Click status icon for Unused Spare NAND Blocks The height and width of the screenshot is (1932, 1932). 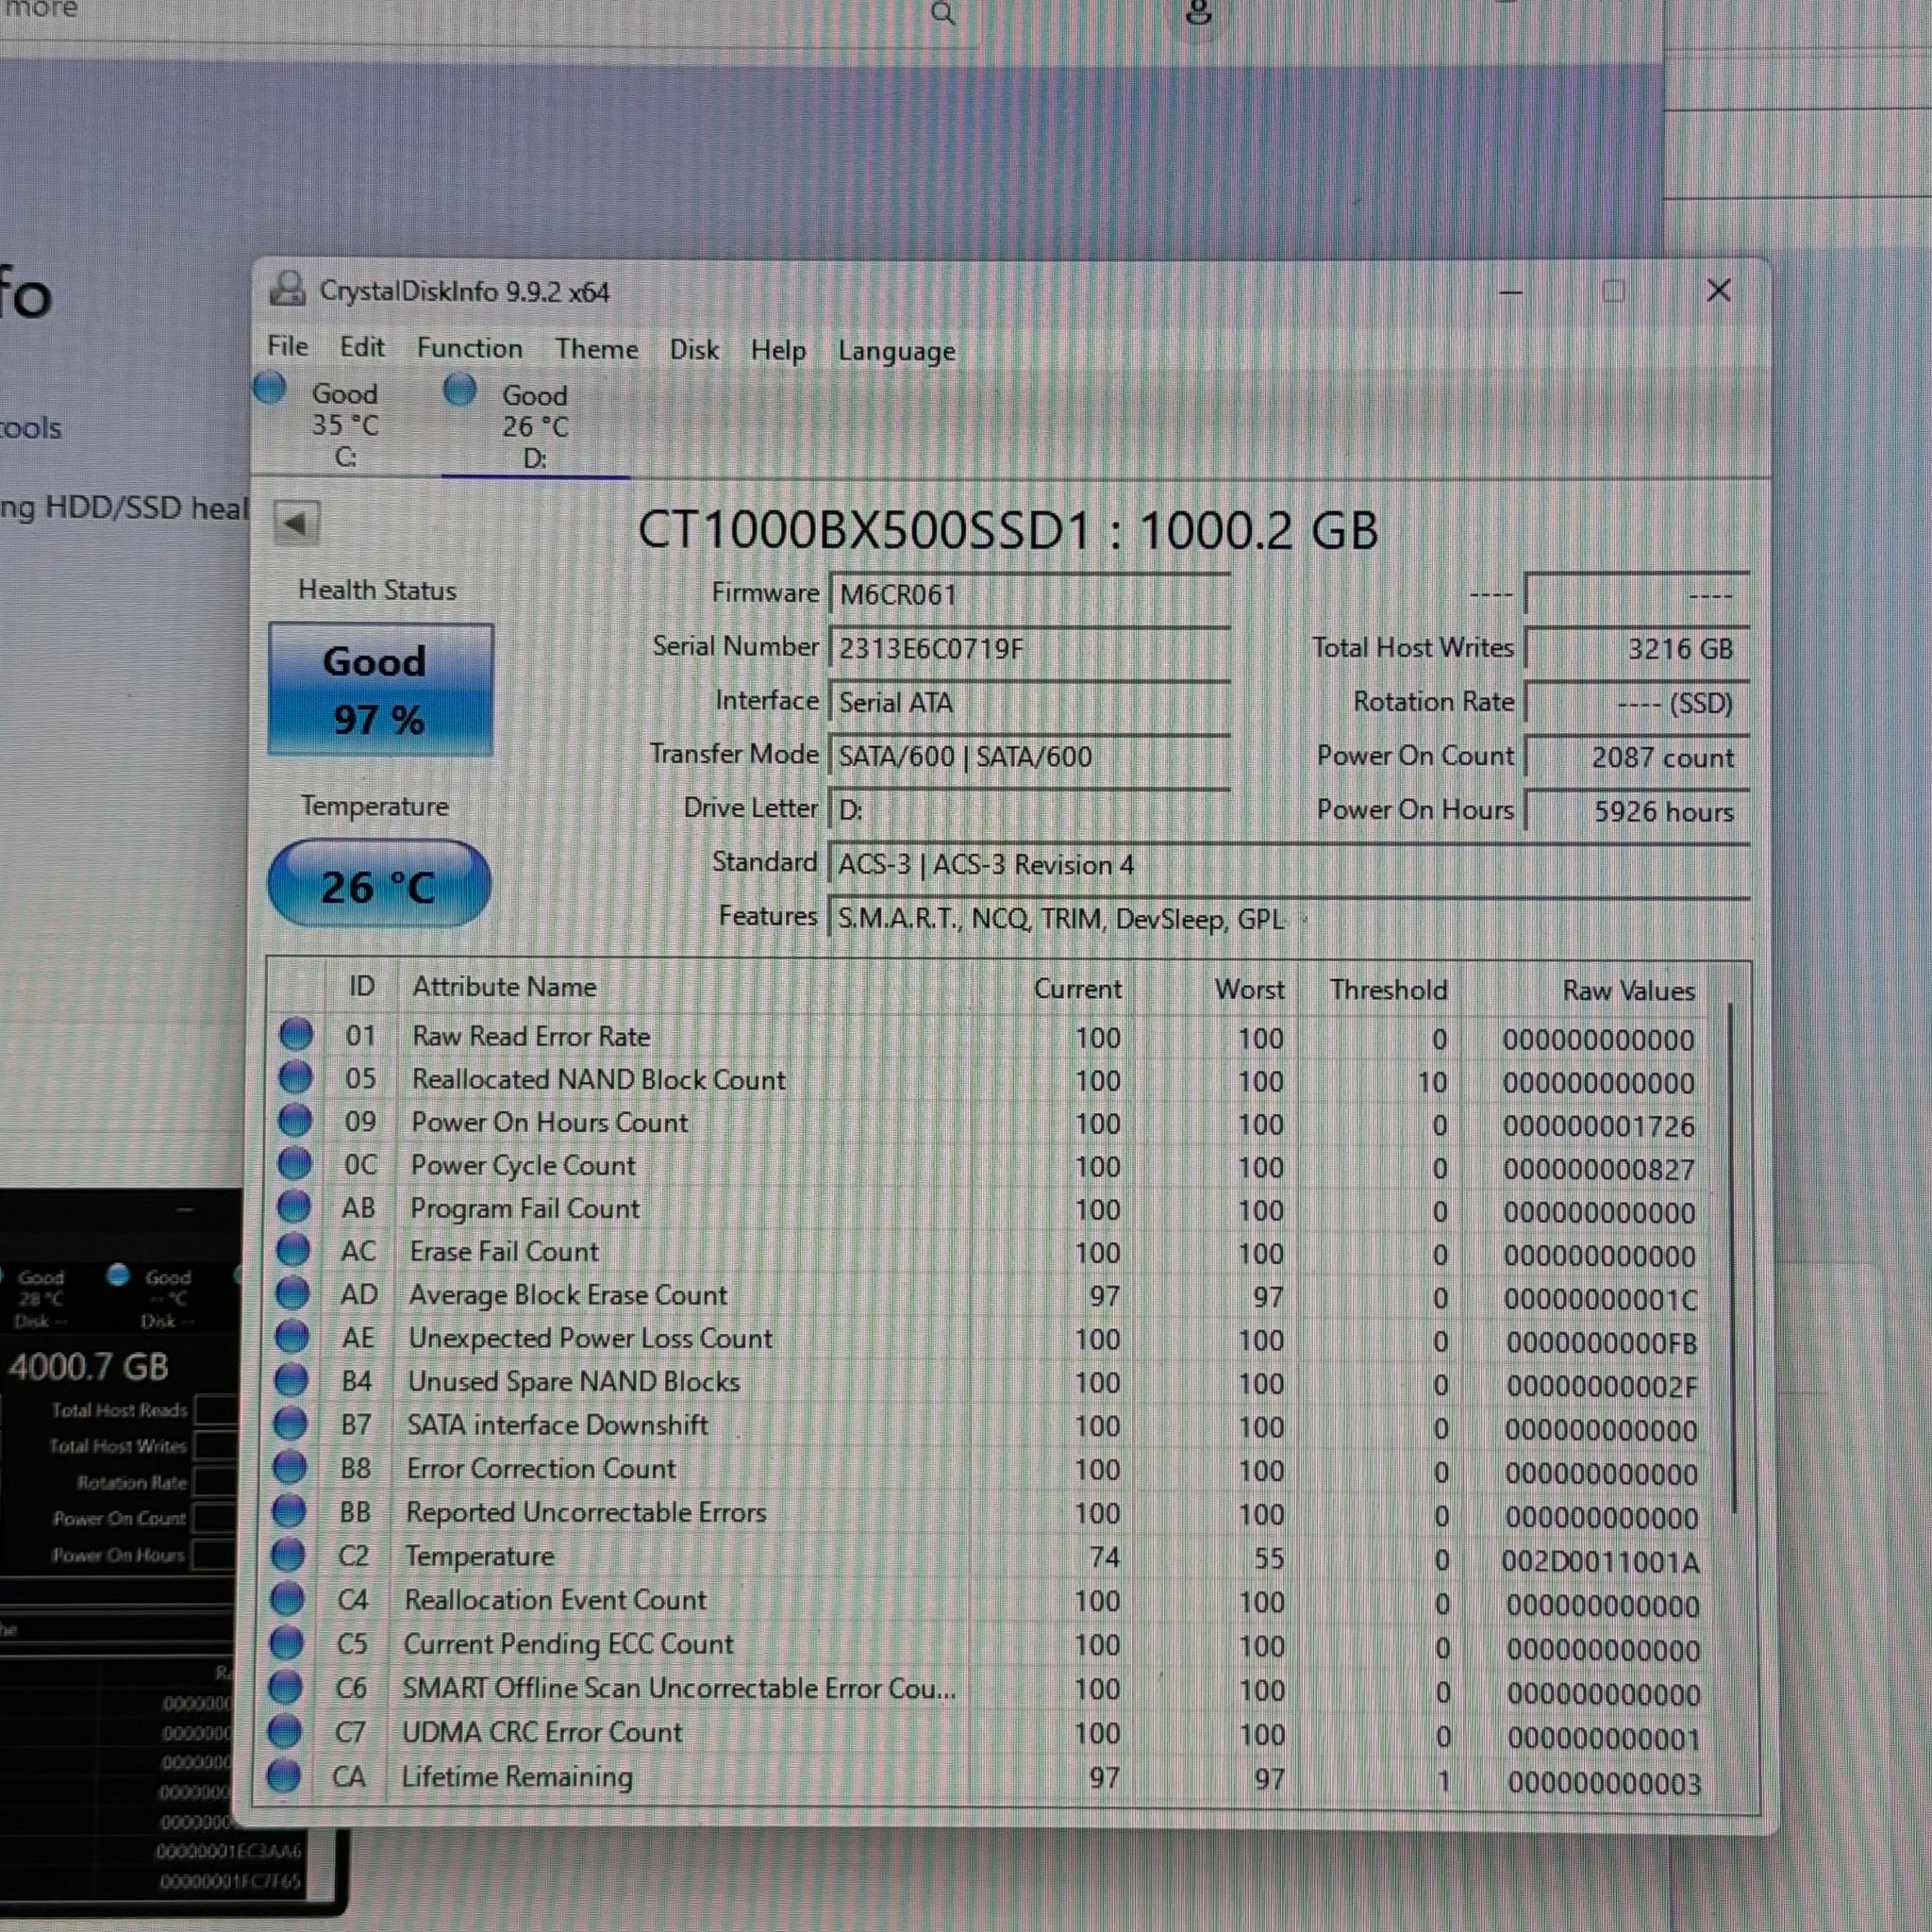[x=291, y=1380]
